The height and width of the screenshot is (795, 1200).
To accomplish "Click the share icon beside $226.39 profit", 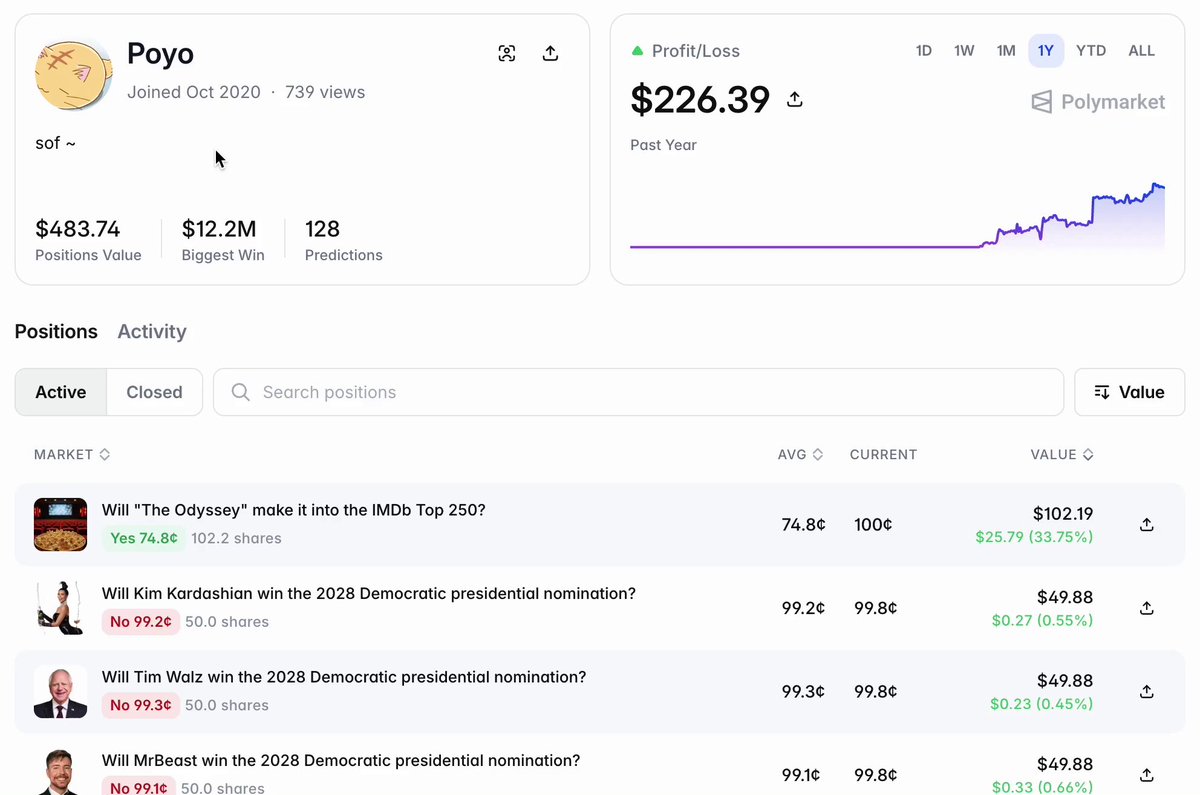I will (x=795, y=100).
